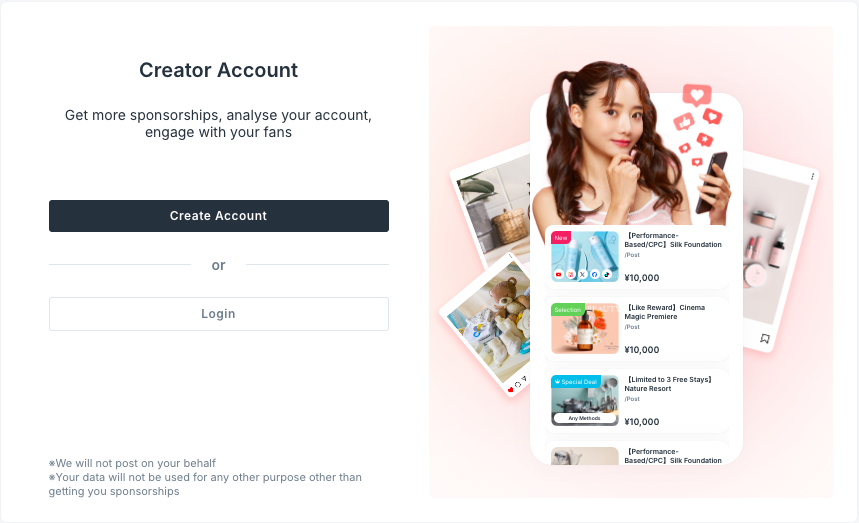The width and height of the screenshot is (859, 523).
Task: Tap the YouTube icon on the Silk Foundation card
Action: click(559, 274)
